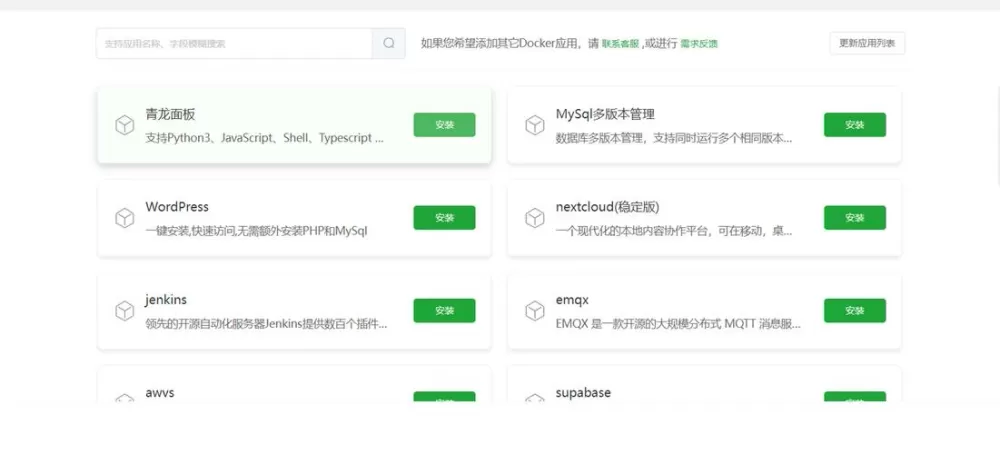This screenshot has height=454, width=1000.
Task: Click the emqx cube icon
Action: [534, 311]
